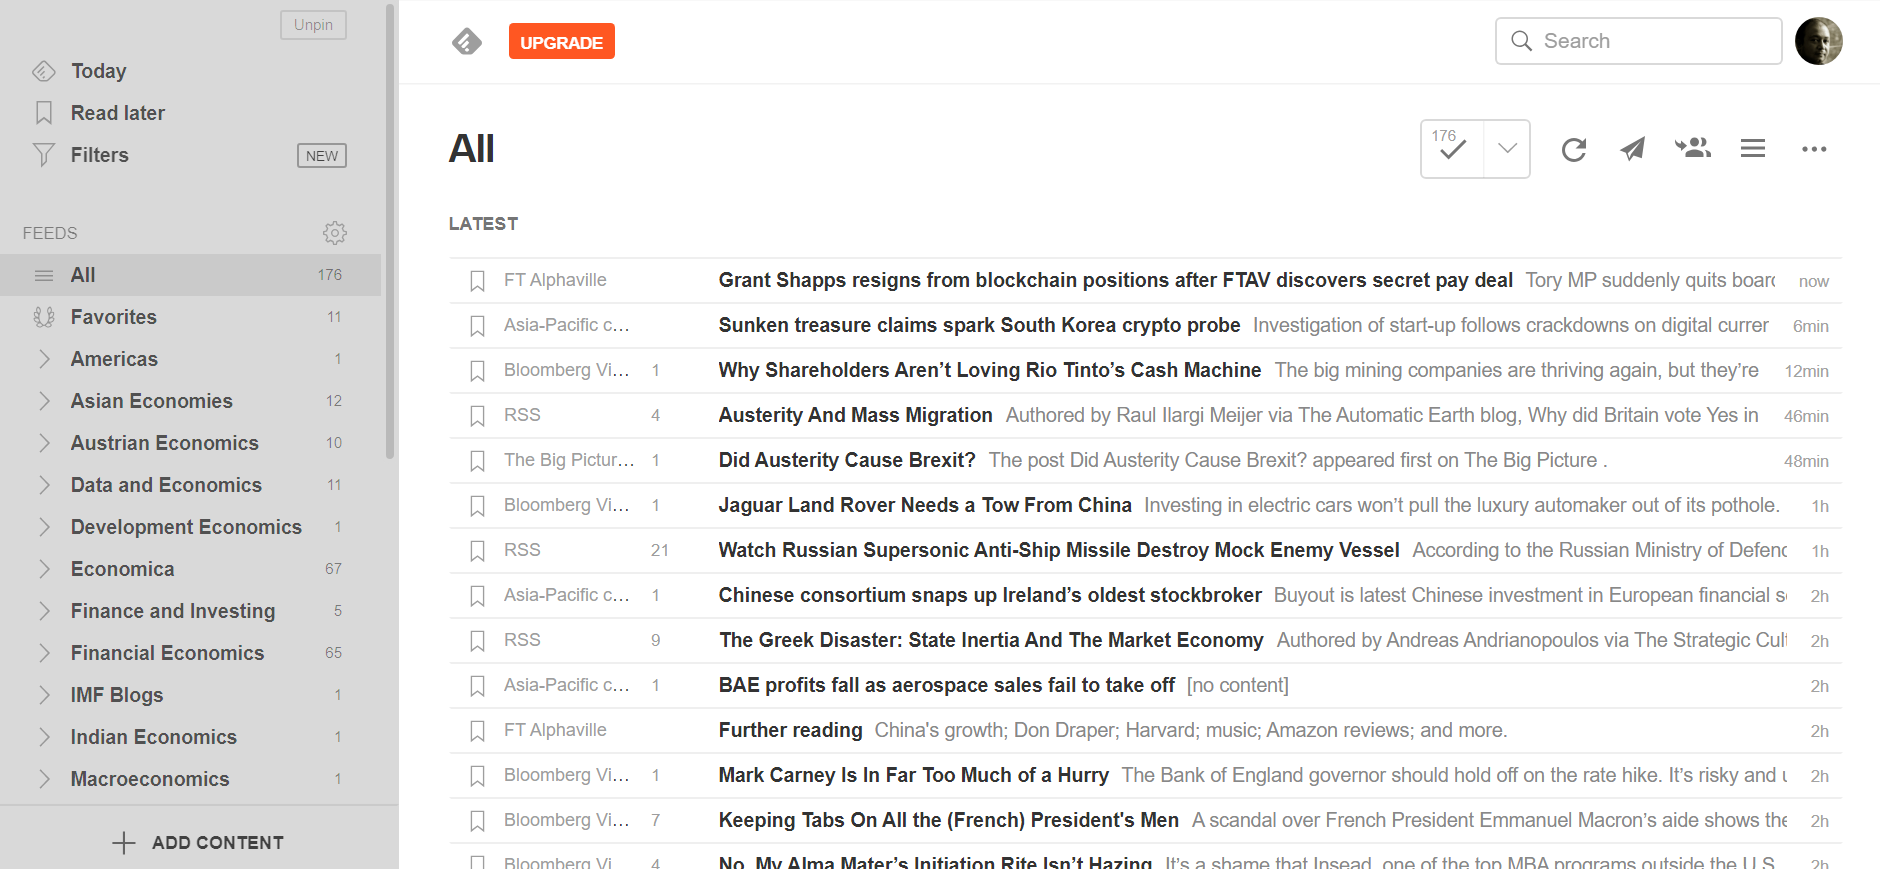Expand the IMF Blogs category
The height and width of the screenshot is (869, 1880).
[x=44, y=695]
